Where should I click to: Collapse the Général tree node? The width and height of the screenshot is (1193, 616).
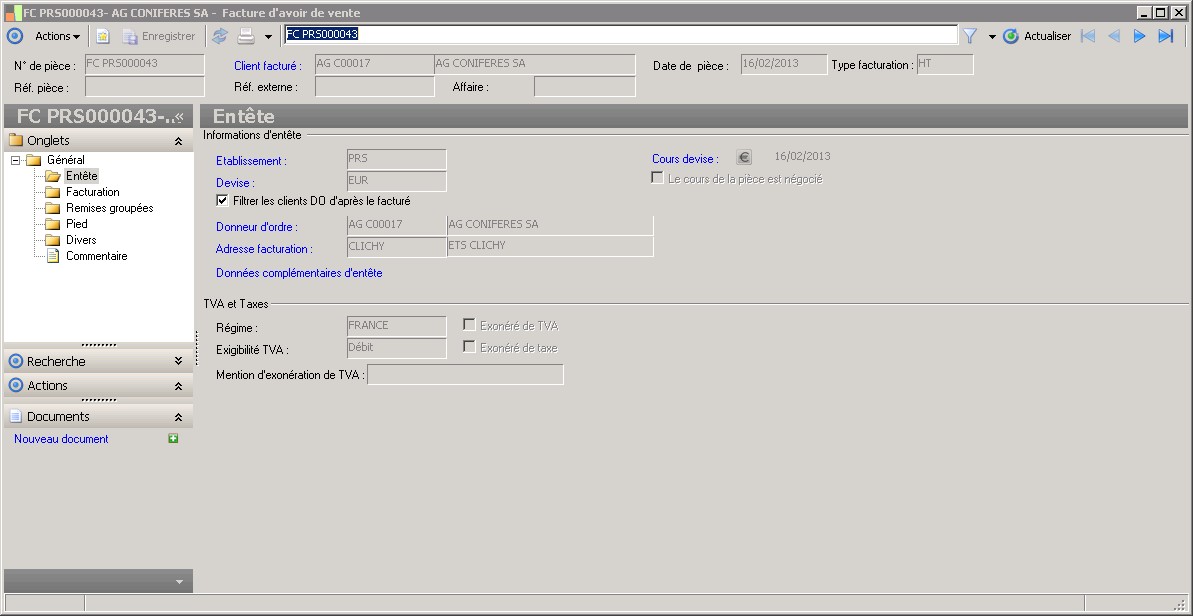pos(15,160)
